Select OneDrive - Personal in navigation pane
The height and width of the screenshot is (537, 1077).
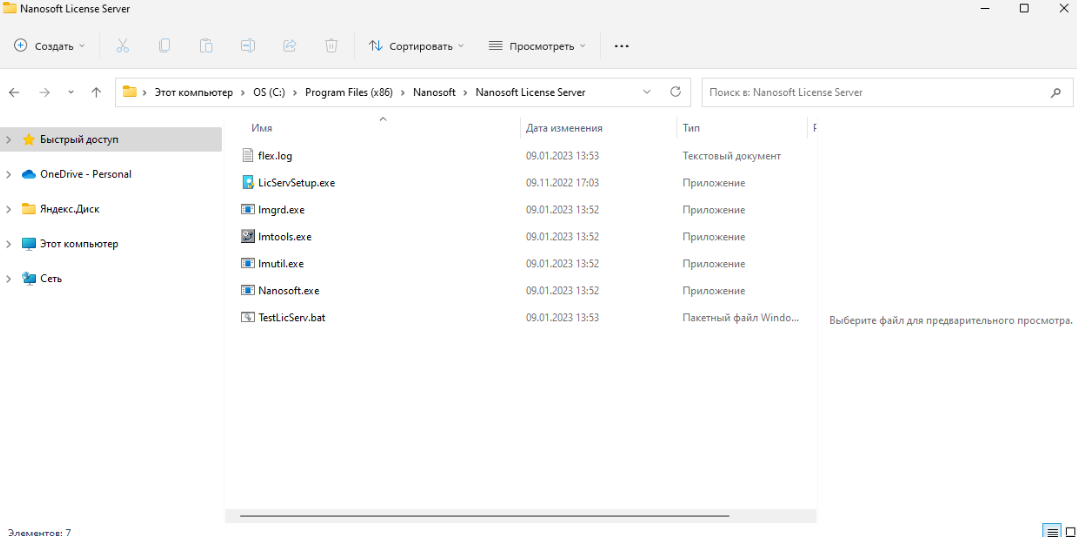(86, 174)
